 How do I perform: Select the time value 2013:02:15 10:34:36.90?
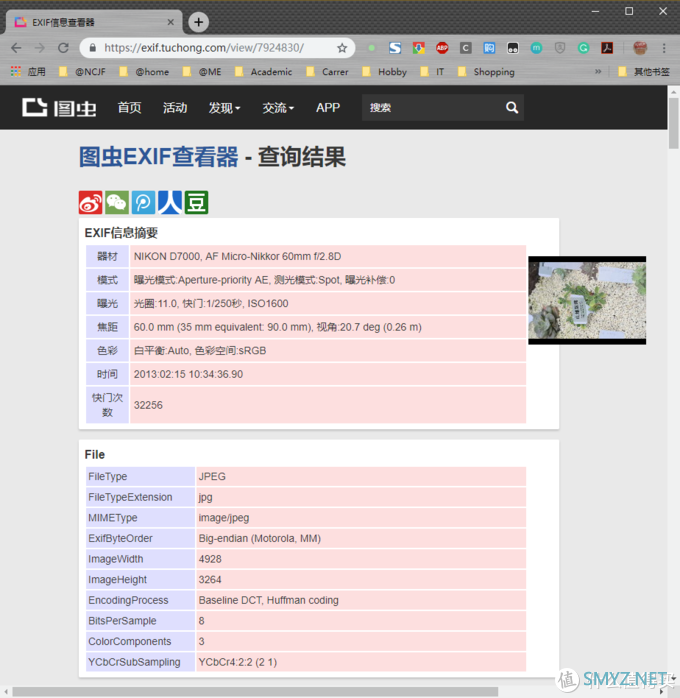tap(188, 374)
